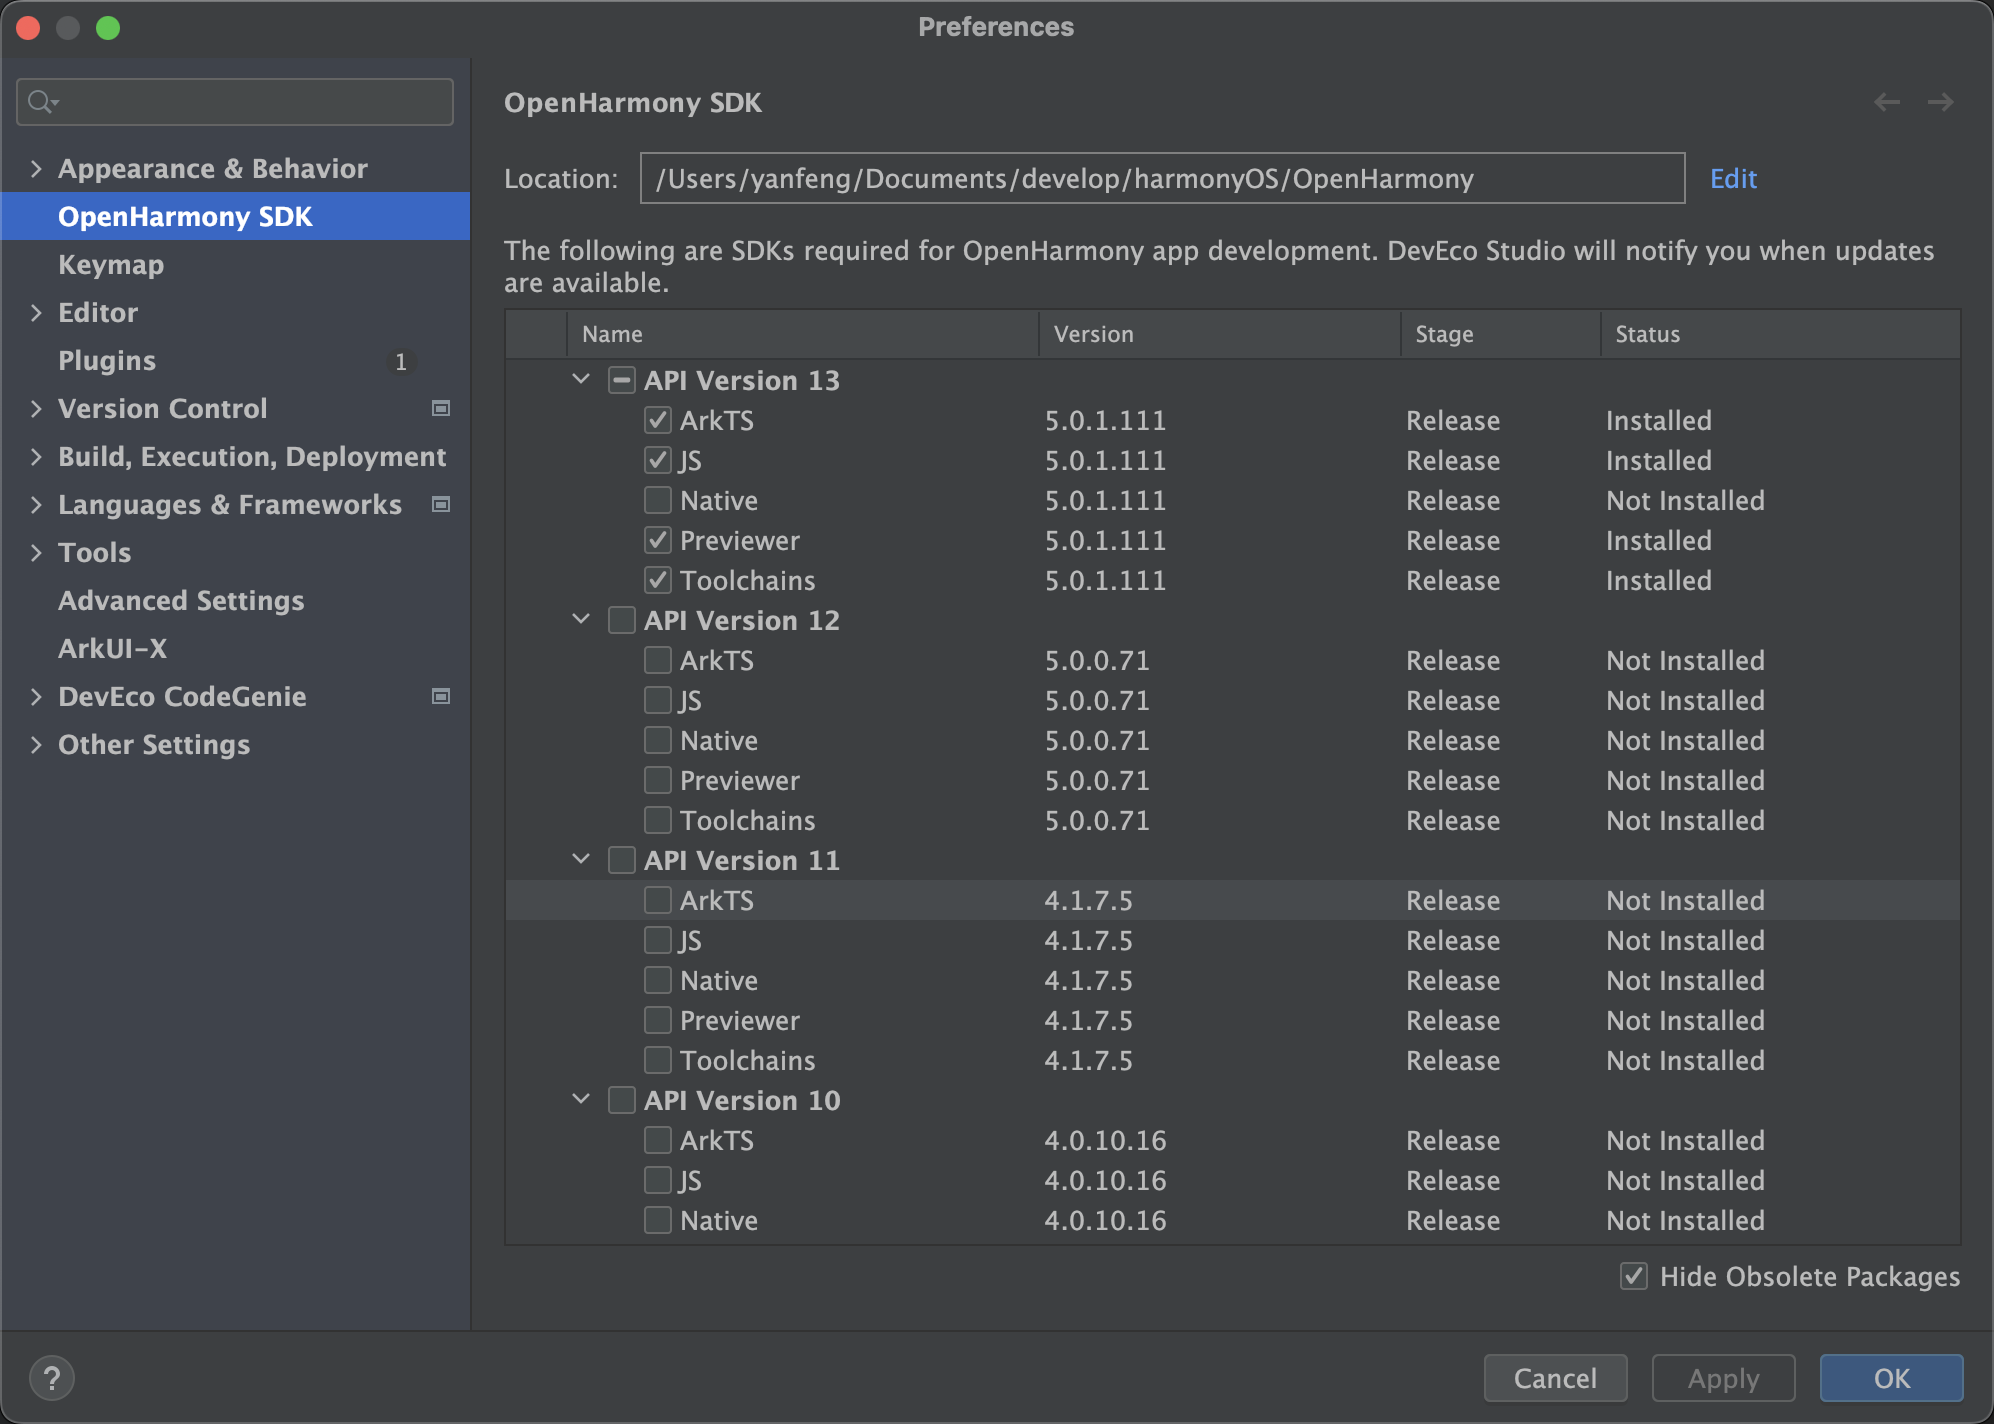Collapse the API Version 10 group
The width and height of the screenshot is (1994, 1424).
pos(581,1099)
